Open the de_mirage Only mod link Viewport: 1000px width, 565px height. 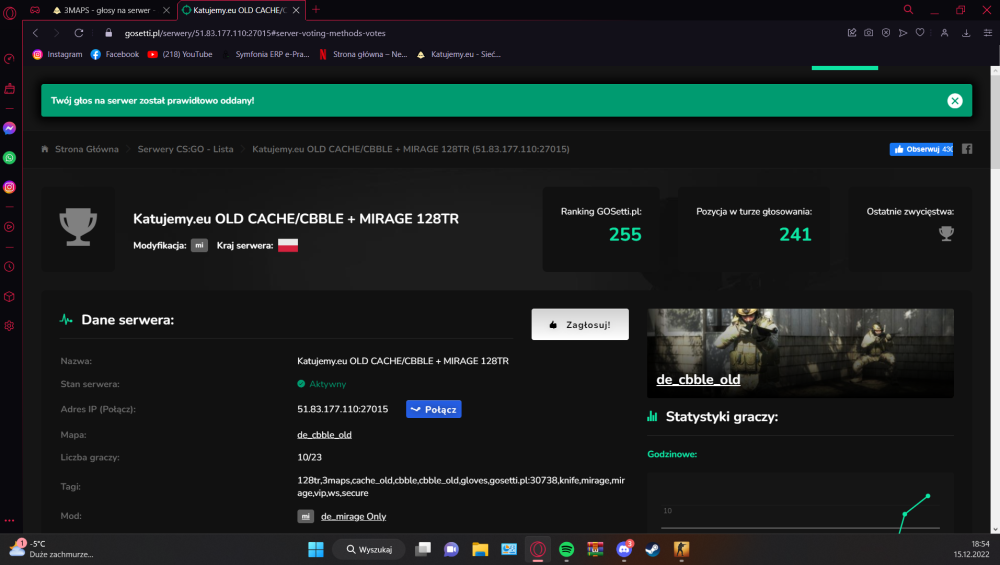point(353,517)
